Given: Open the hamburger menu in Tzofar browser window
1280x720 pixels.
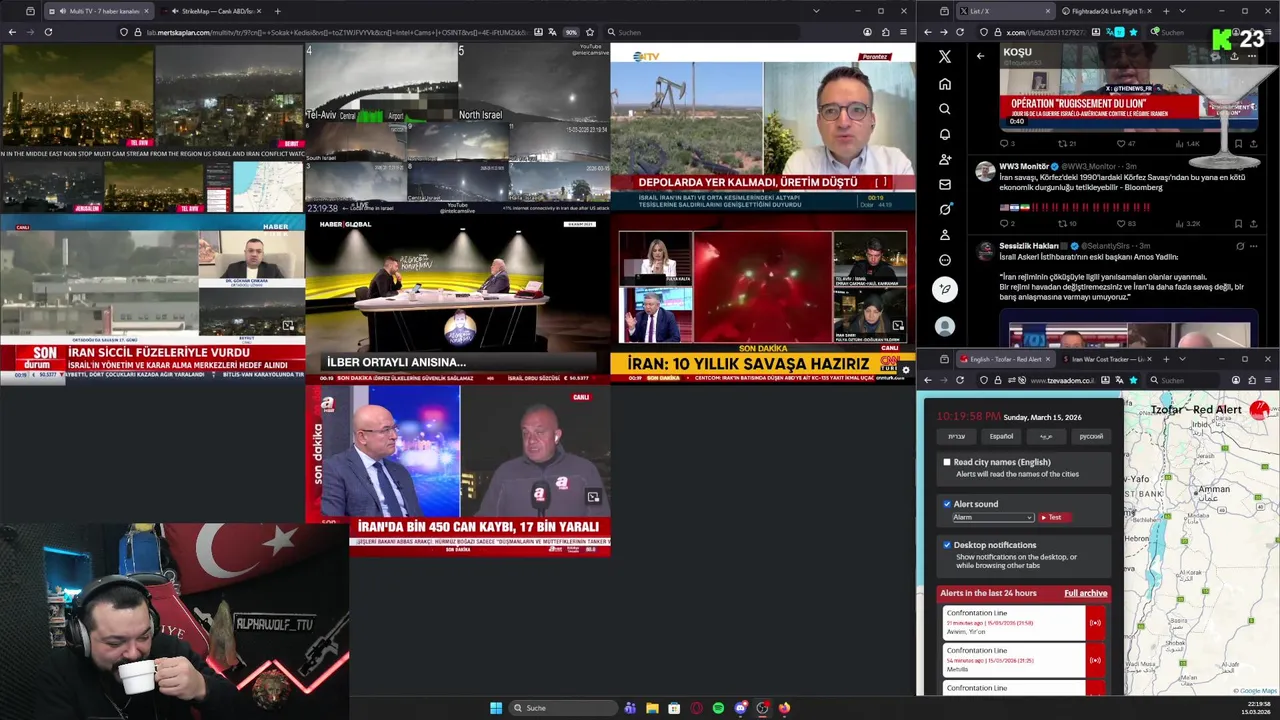Looking at the screenshot, I should (x=1268, y=380).
